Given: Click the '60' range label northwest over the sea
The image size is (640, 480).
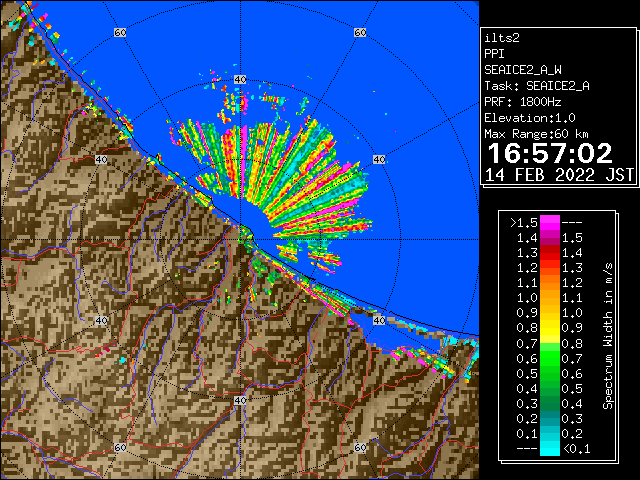Looking at the screenshot, I should pyautogui.click(x=120, y=32).
